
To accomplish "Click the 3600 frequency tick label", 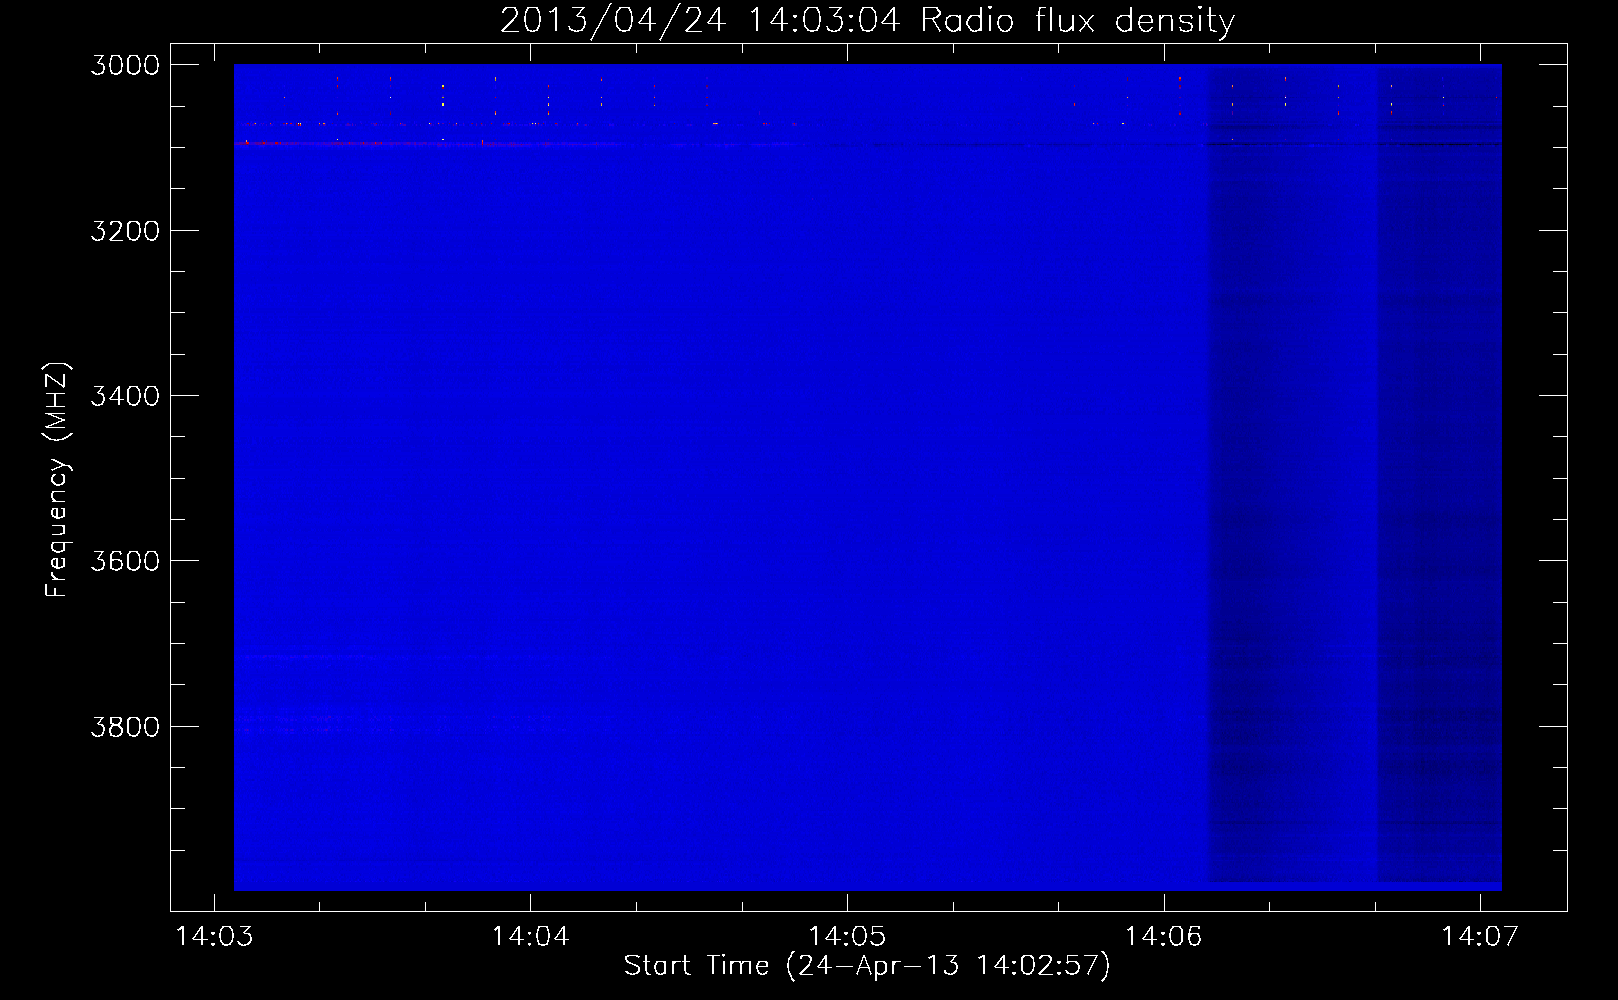I will 125,561.
